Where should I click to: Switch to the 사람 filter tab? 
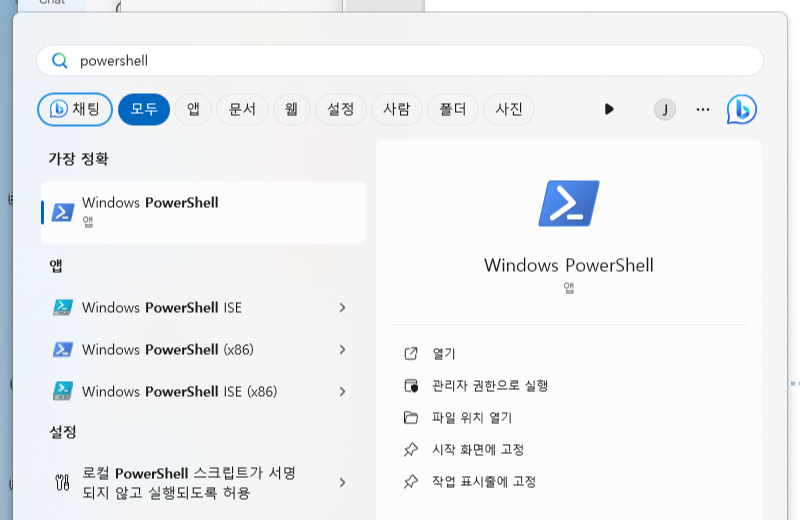pyautogui.click(x=397, y=109)
